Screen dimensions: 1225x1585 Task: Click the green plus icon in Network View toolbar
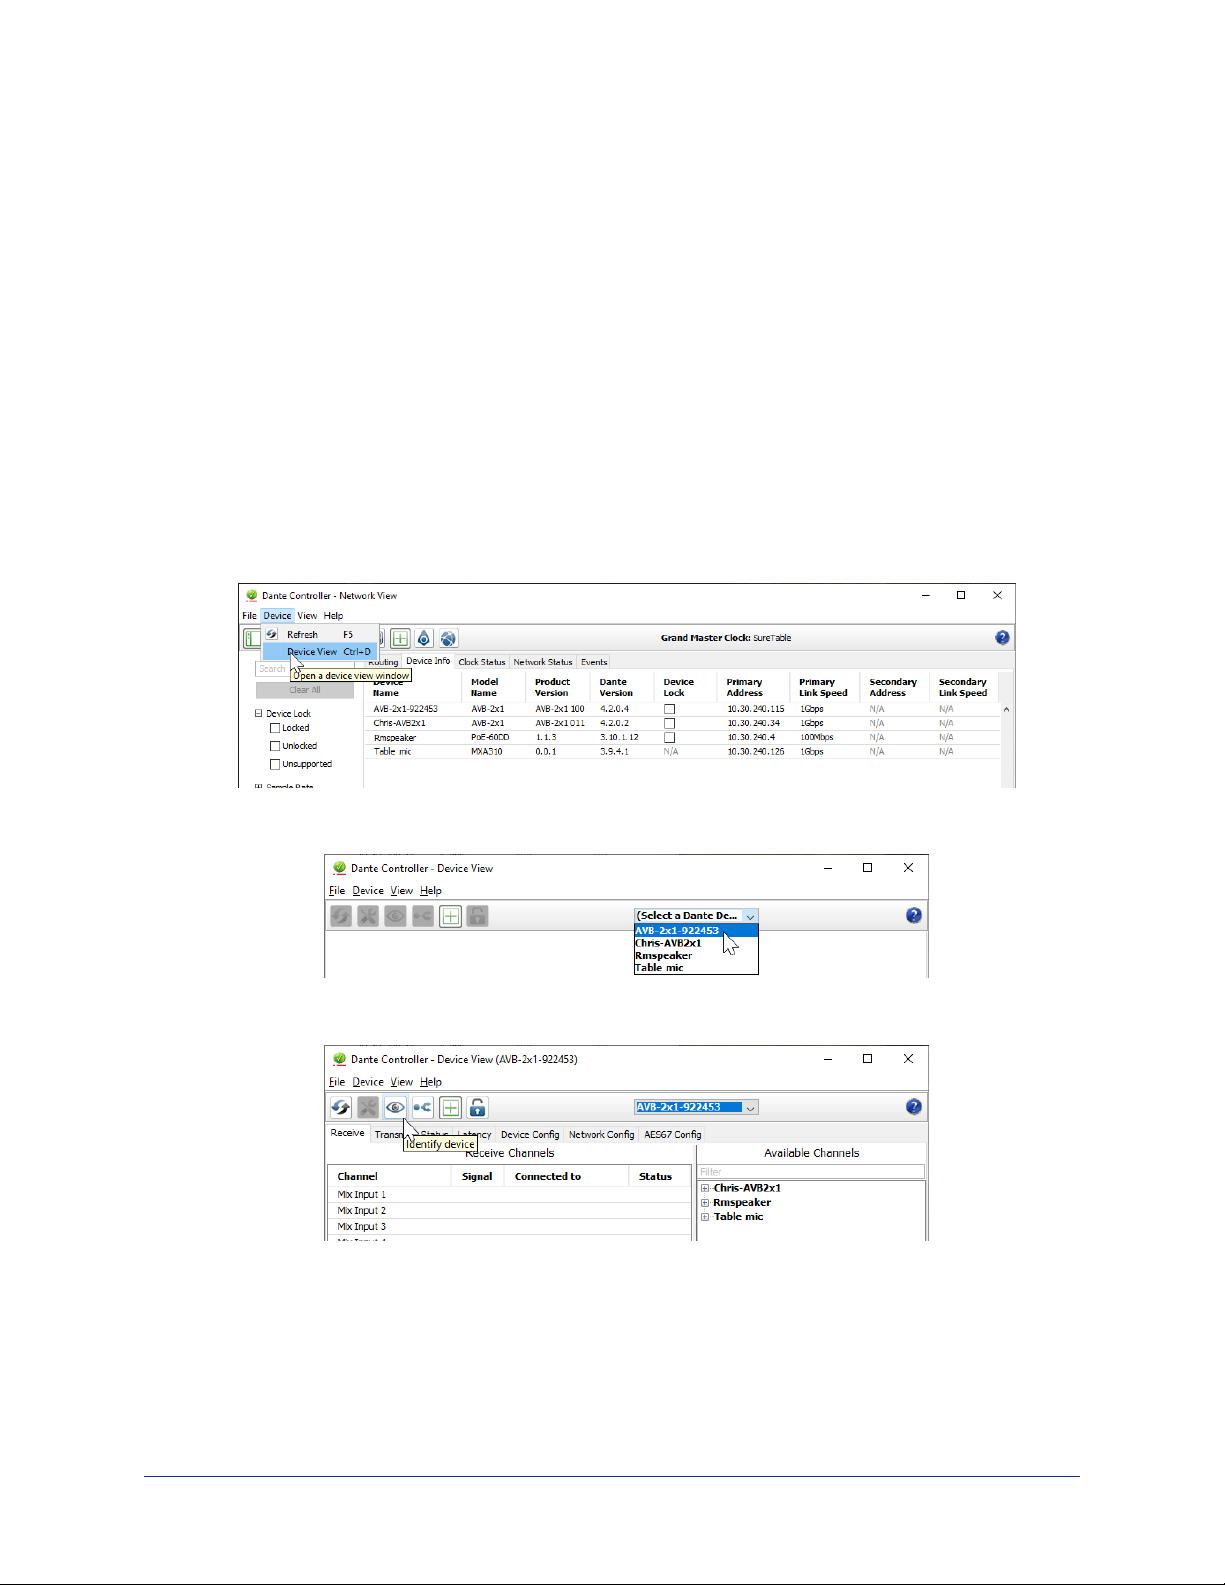400,638
